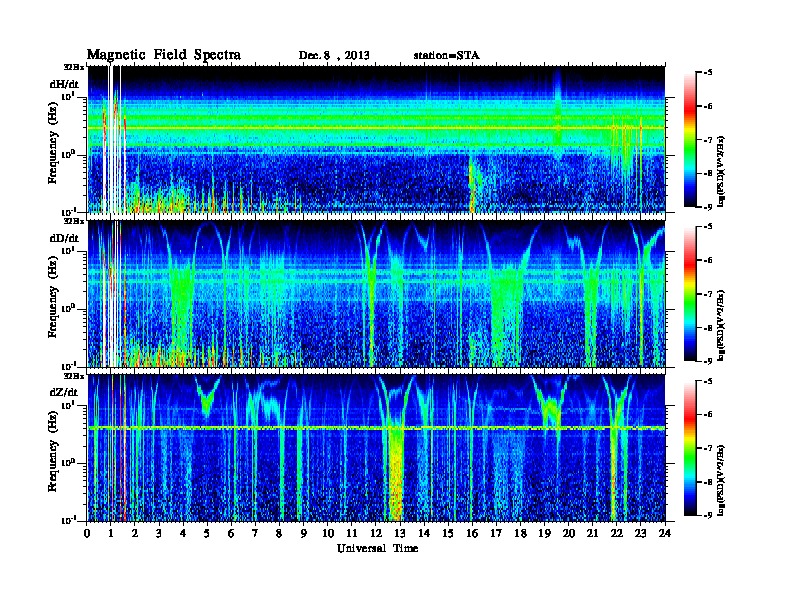Click "-9" on the dH/dt color bar scale
Viewport: 792px width, 612px height.
(x=707, y=207)
